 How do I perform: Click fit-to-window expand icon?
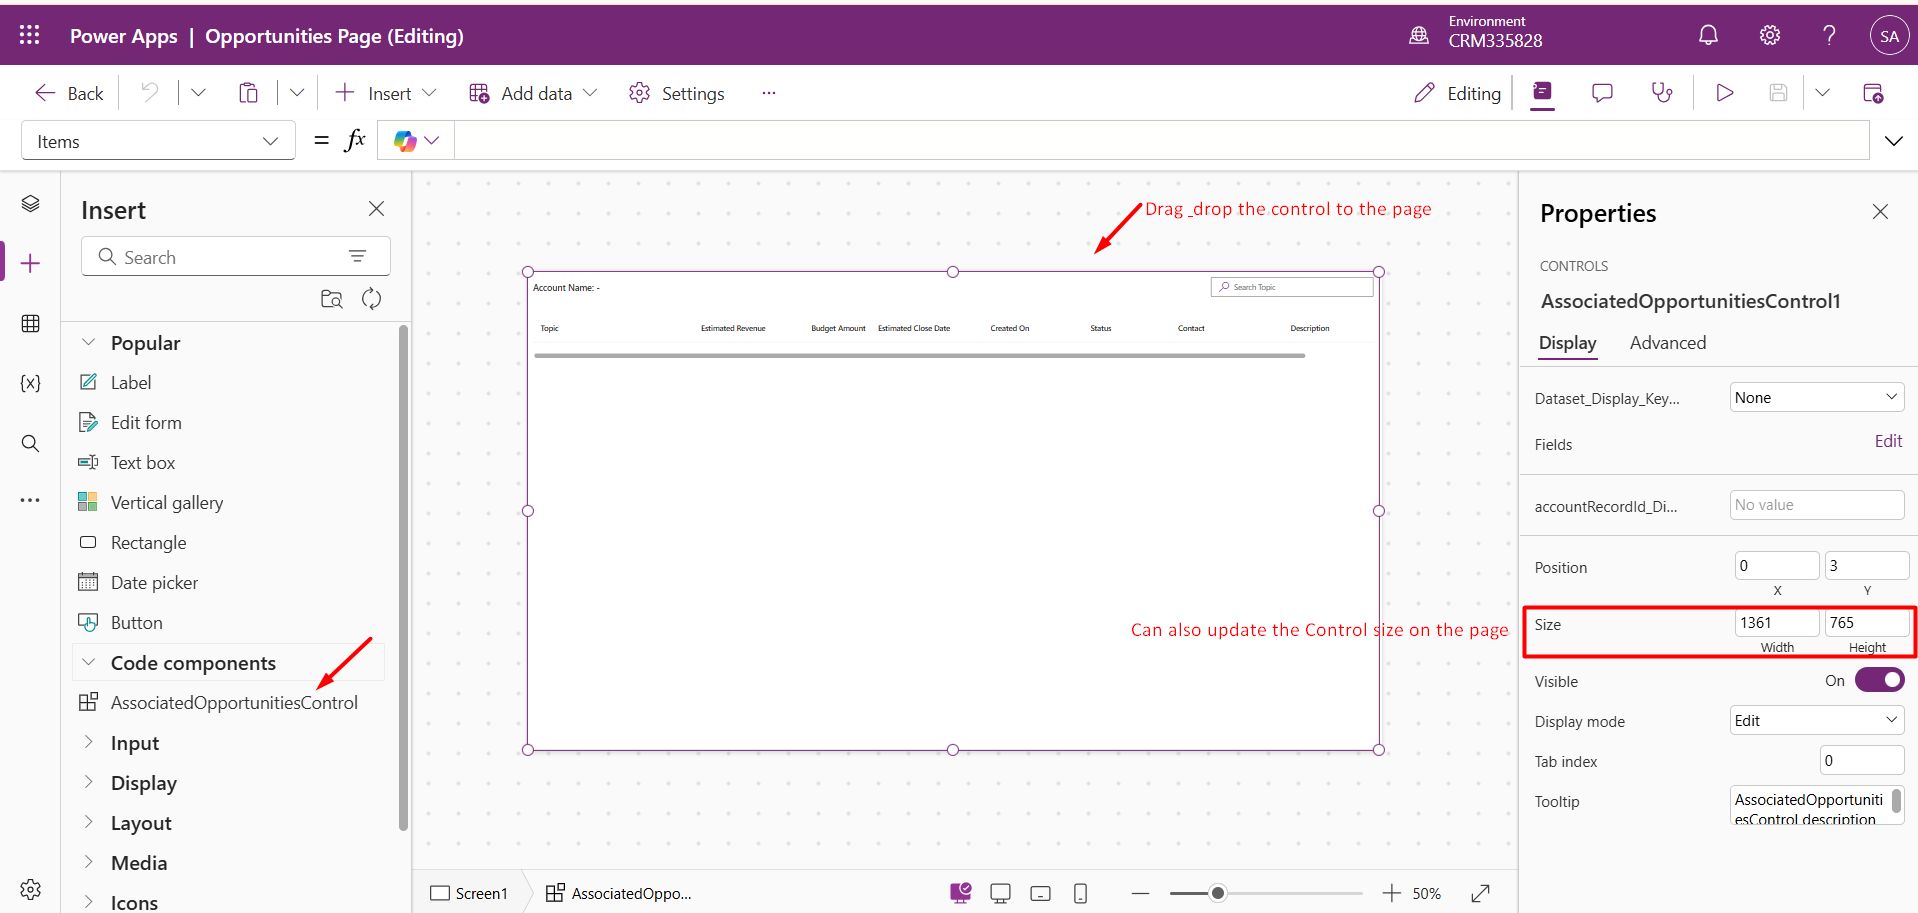[1481, 893]
